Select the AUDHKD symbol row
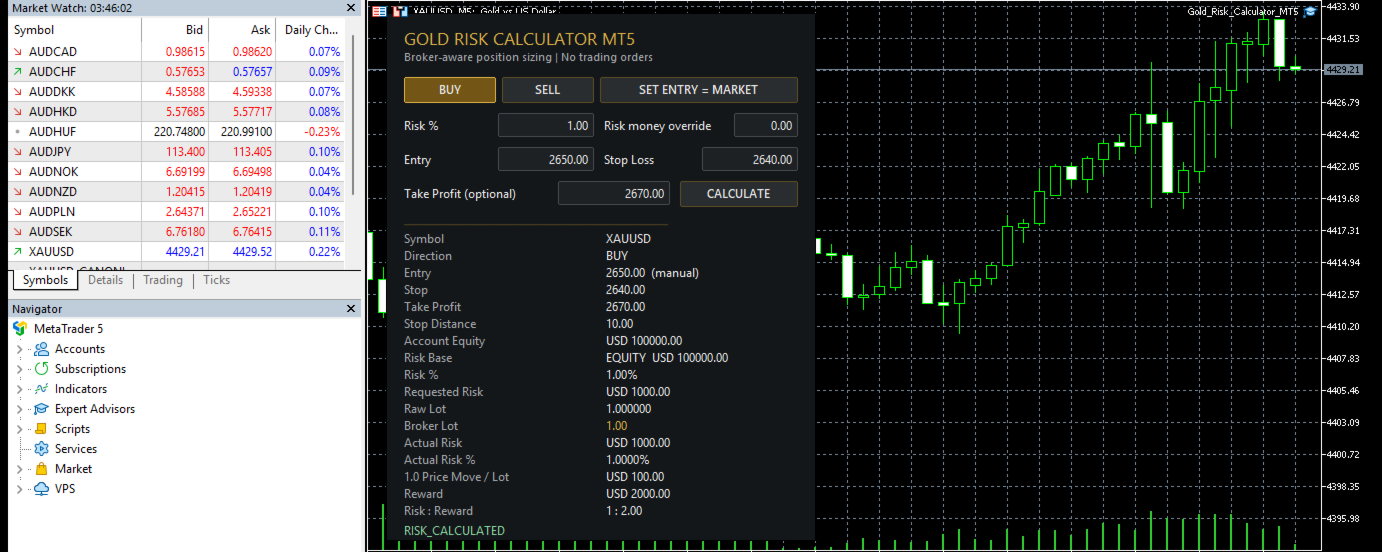1382x552 pixels. pos(176,112)
